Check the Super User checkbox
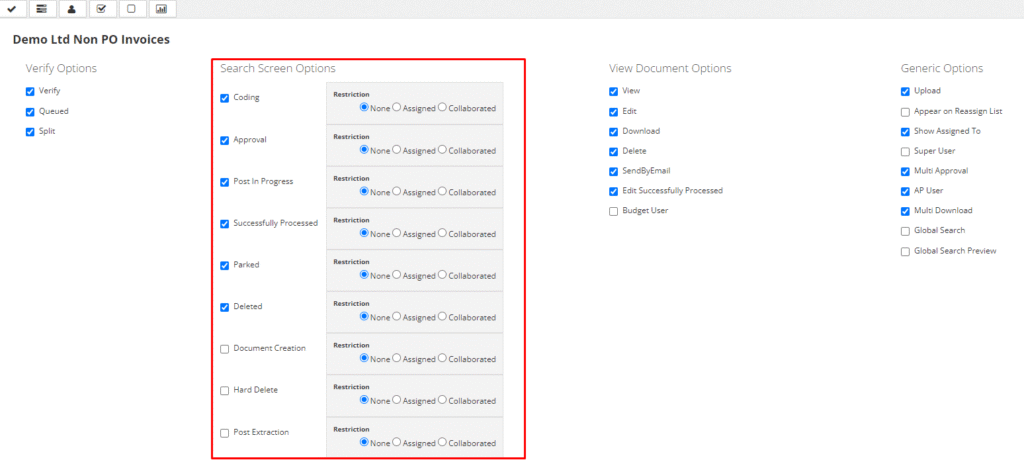 pyautogui.click(x=905, y=151)
